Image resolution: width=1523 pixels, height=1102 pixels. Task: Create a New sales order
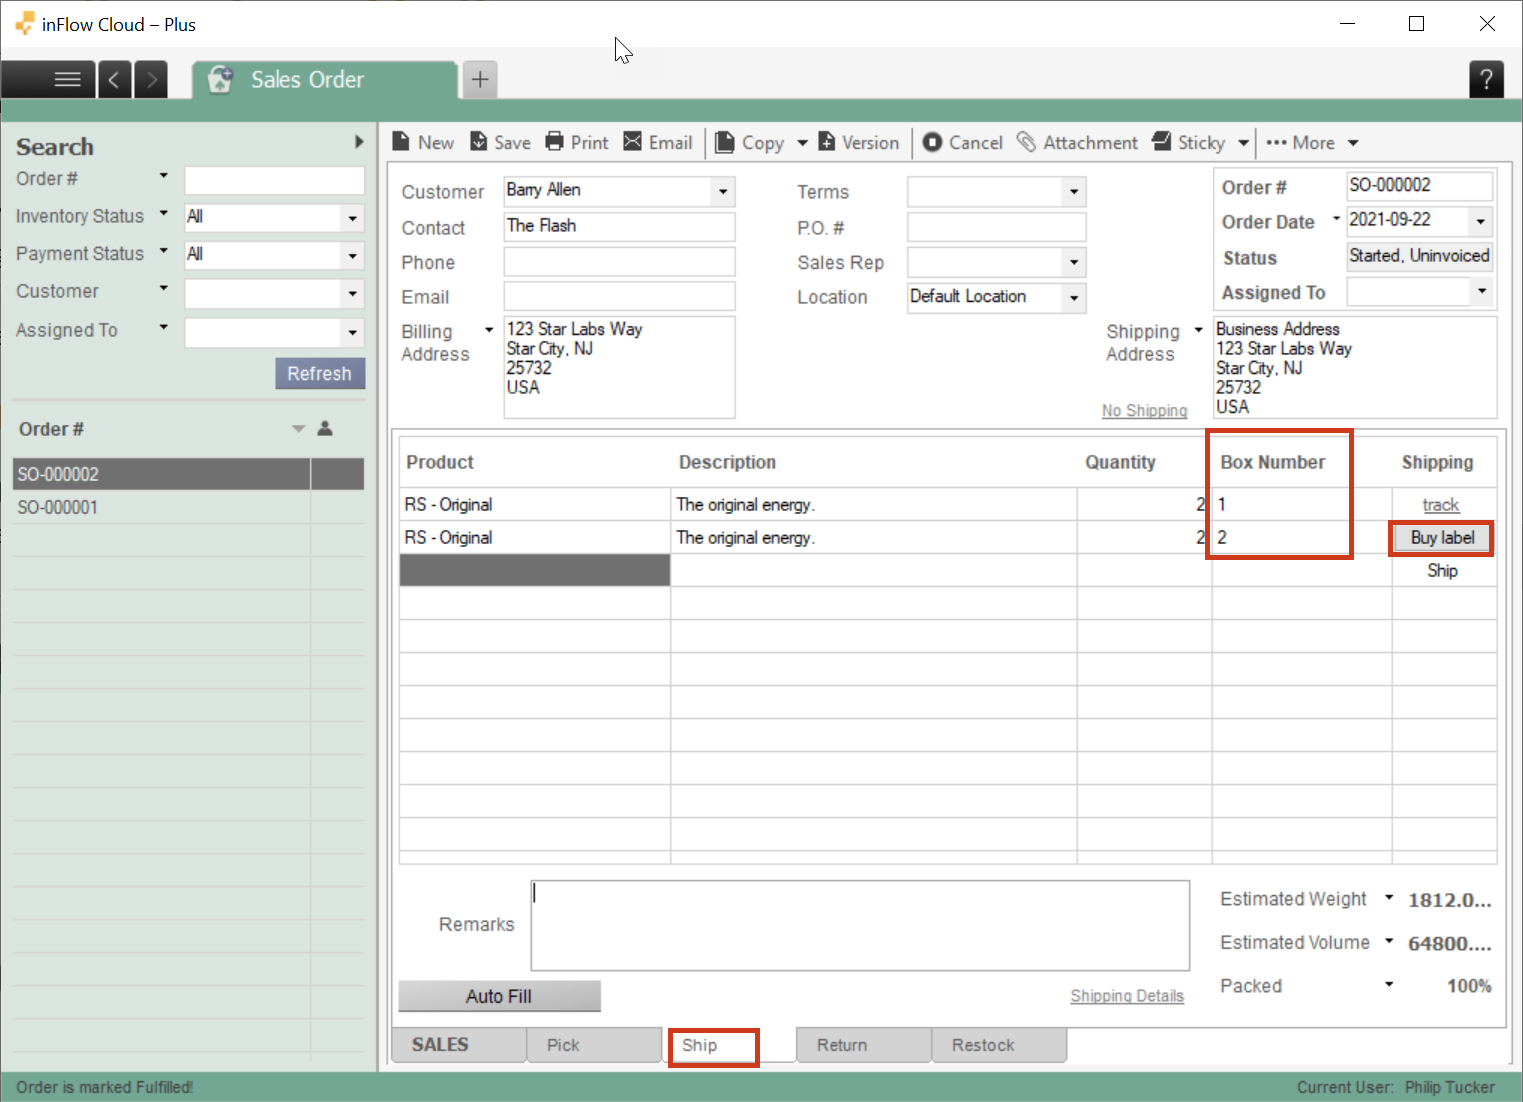[423, 142]
